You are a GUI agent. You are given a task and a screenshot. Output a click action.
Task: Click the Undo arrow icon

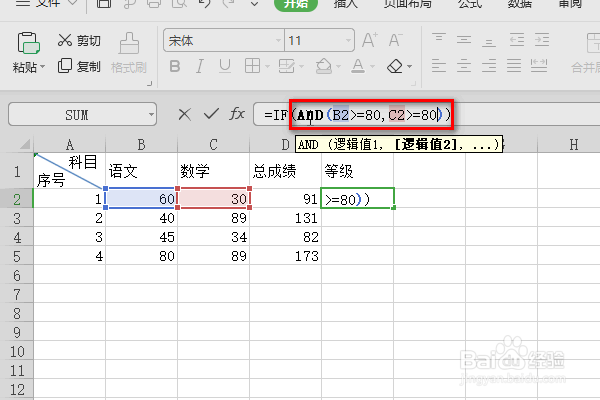coord(205,4)
